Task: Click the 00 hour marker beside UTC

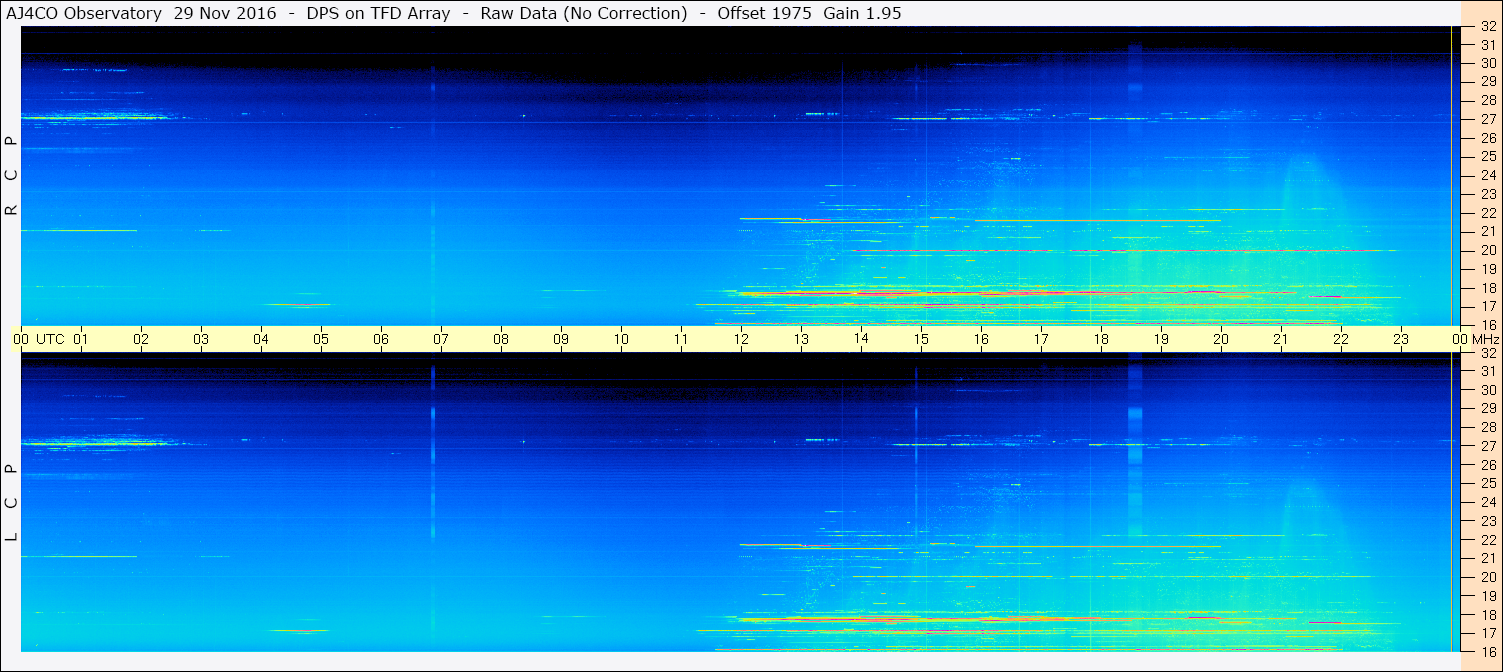Action: 21,339
